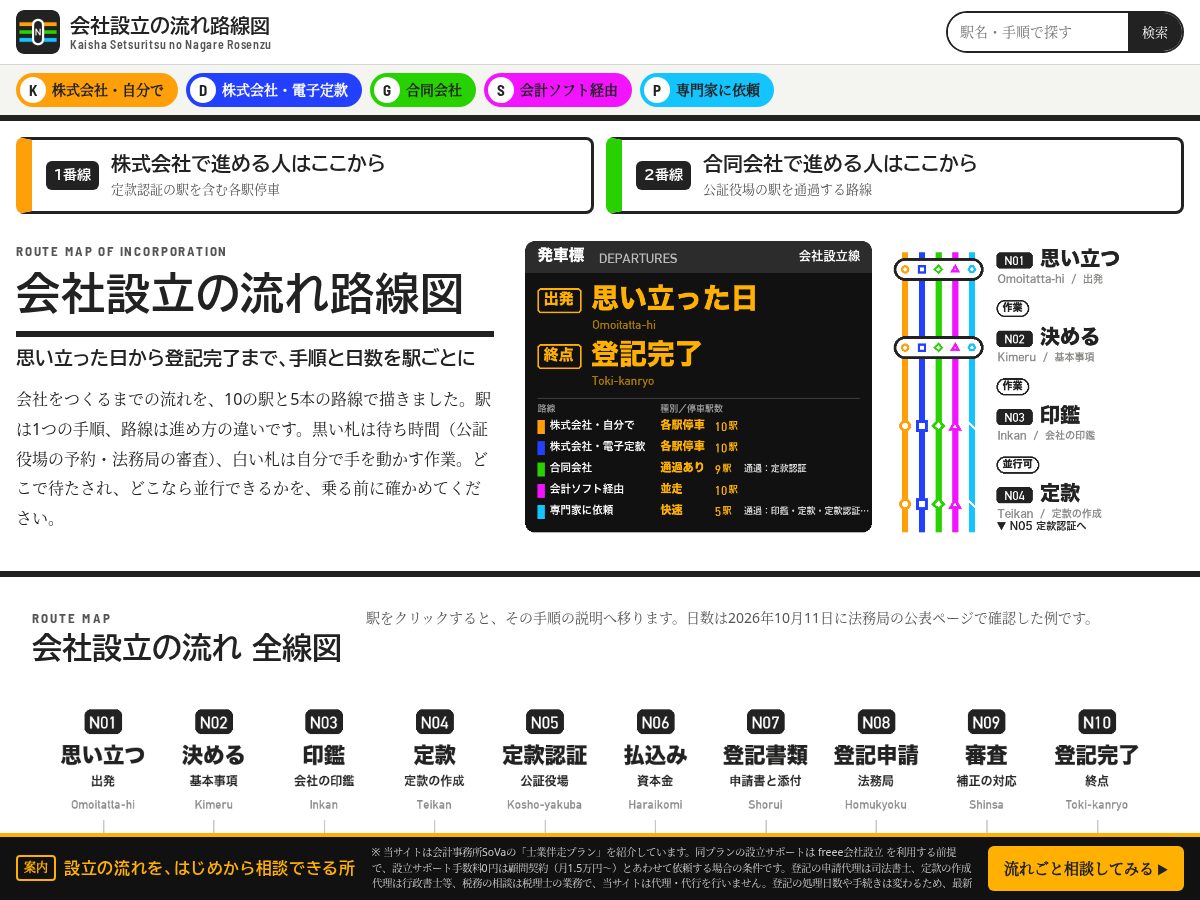Viewport: 1200px width, 900px height.
Task: Click orange circle marker at N02 決める
Action: click(905, 348)
